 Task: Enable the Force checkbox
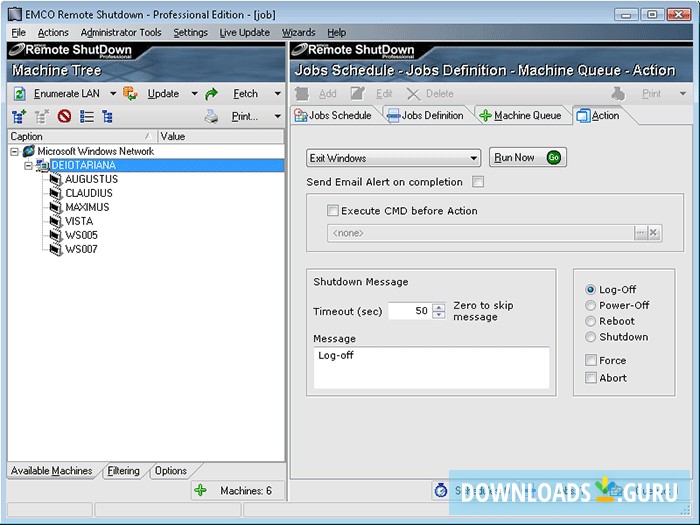pyautogui.click(x=591, y=360)
